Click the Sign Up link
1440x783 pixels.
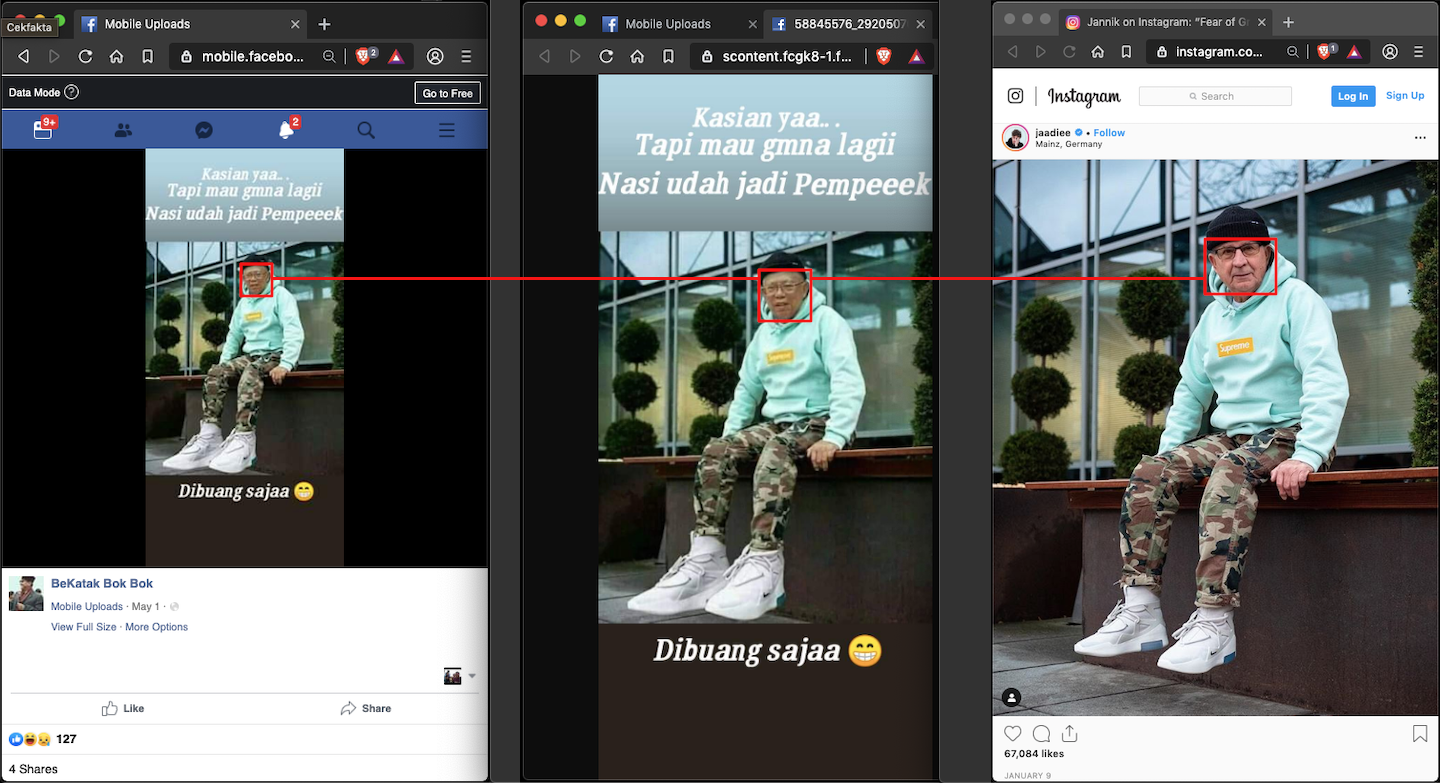pyautogui.click(x=1404, y=96)
